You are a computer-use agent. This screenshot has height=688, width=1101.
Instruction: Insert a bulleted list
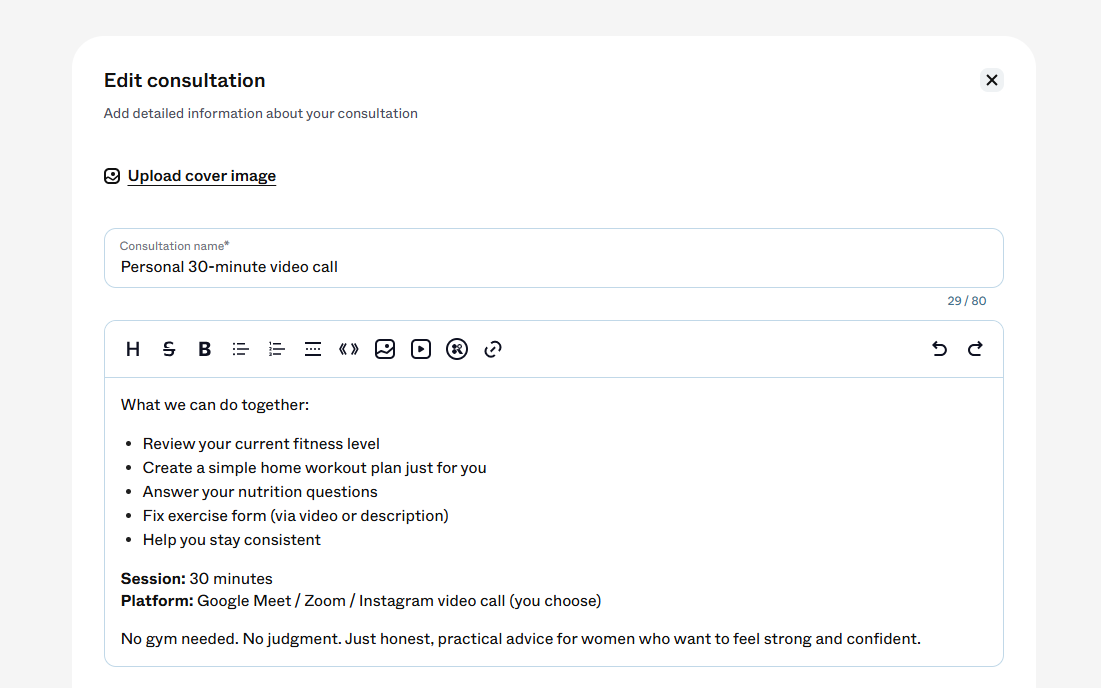pyautogui.click(x=241, y=349)
